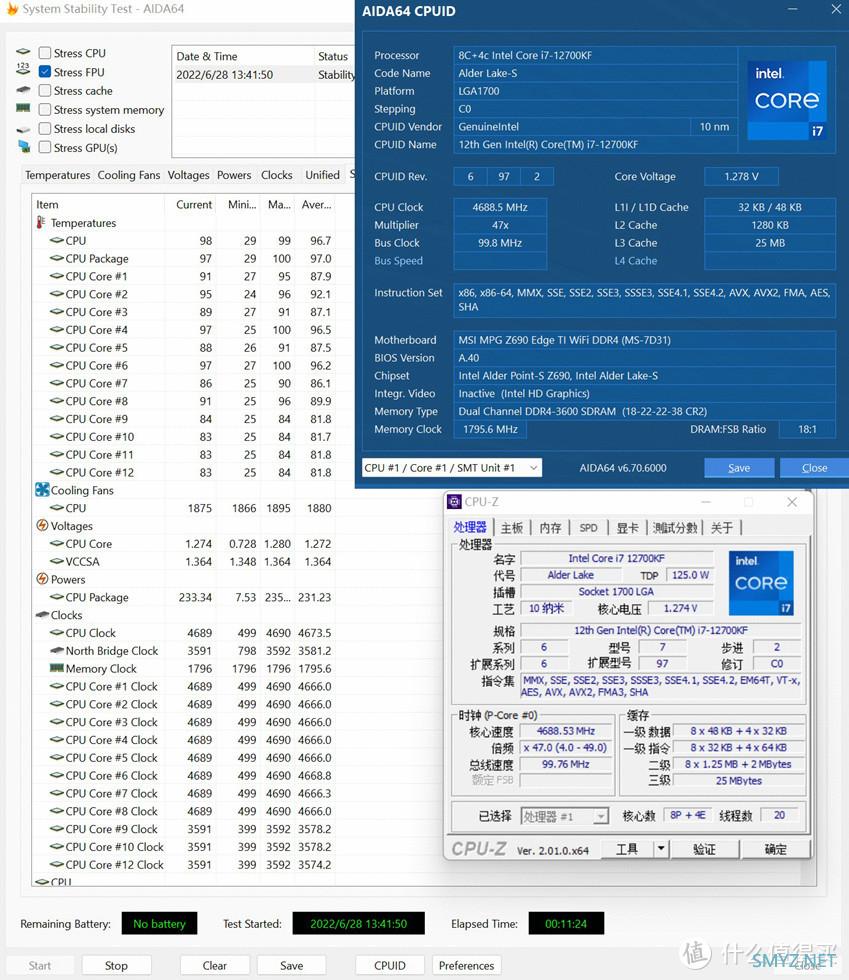Screen dimensions: 849x980
Task: Uncheck the Stress FPU checkbox
Action: tap(45, 71)
